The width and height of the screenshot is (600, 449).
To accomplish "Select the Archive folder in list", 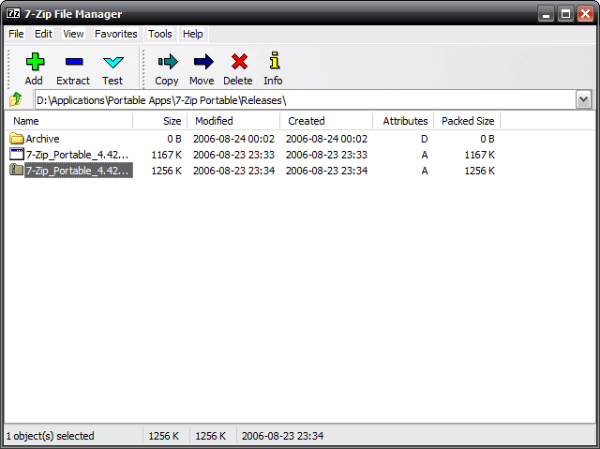I will tap(43, 139).
